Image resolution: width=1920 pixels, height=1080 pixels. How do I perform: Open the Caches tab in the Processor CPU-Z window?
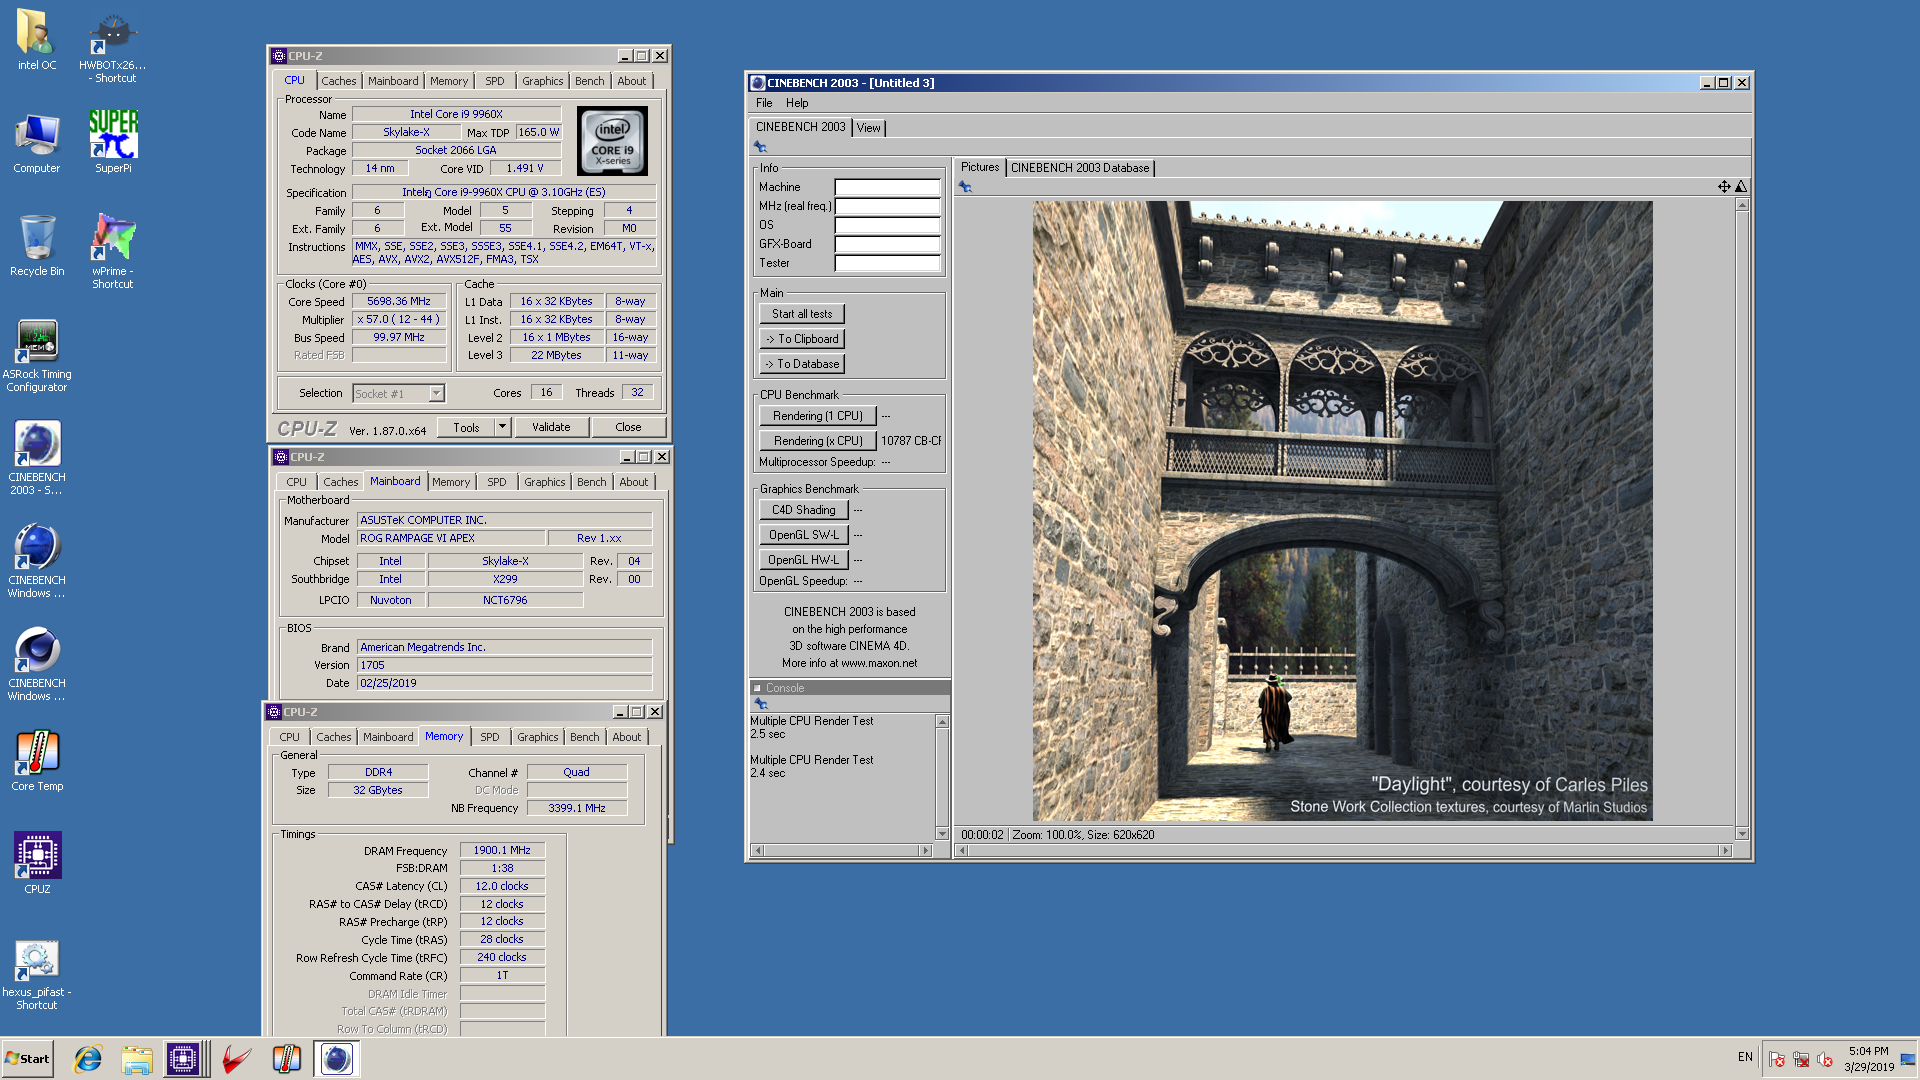pos(338,81)
